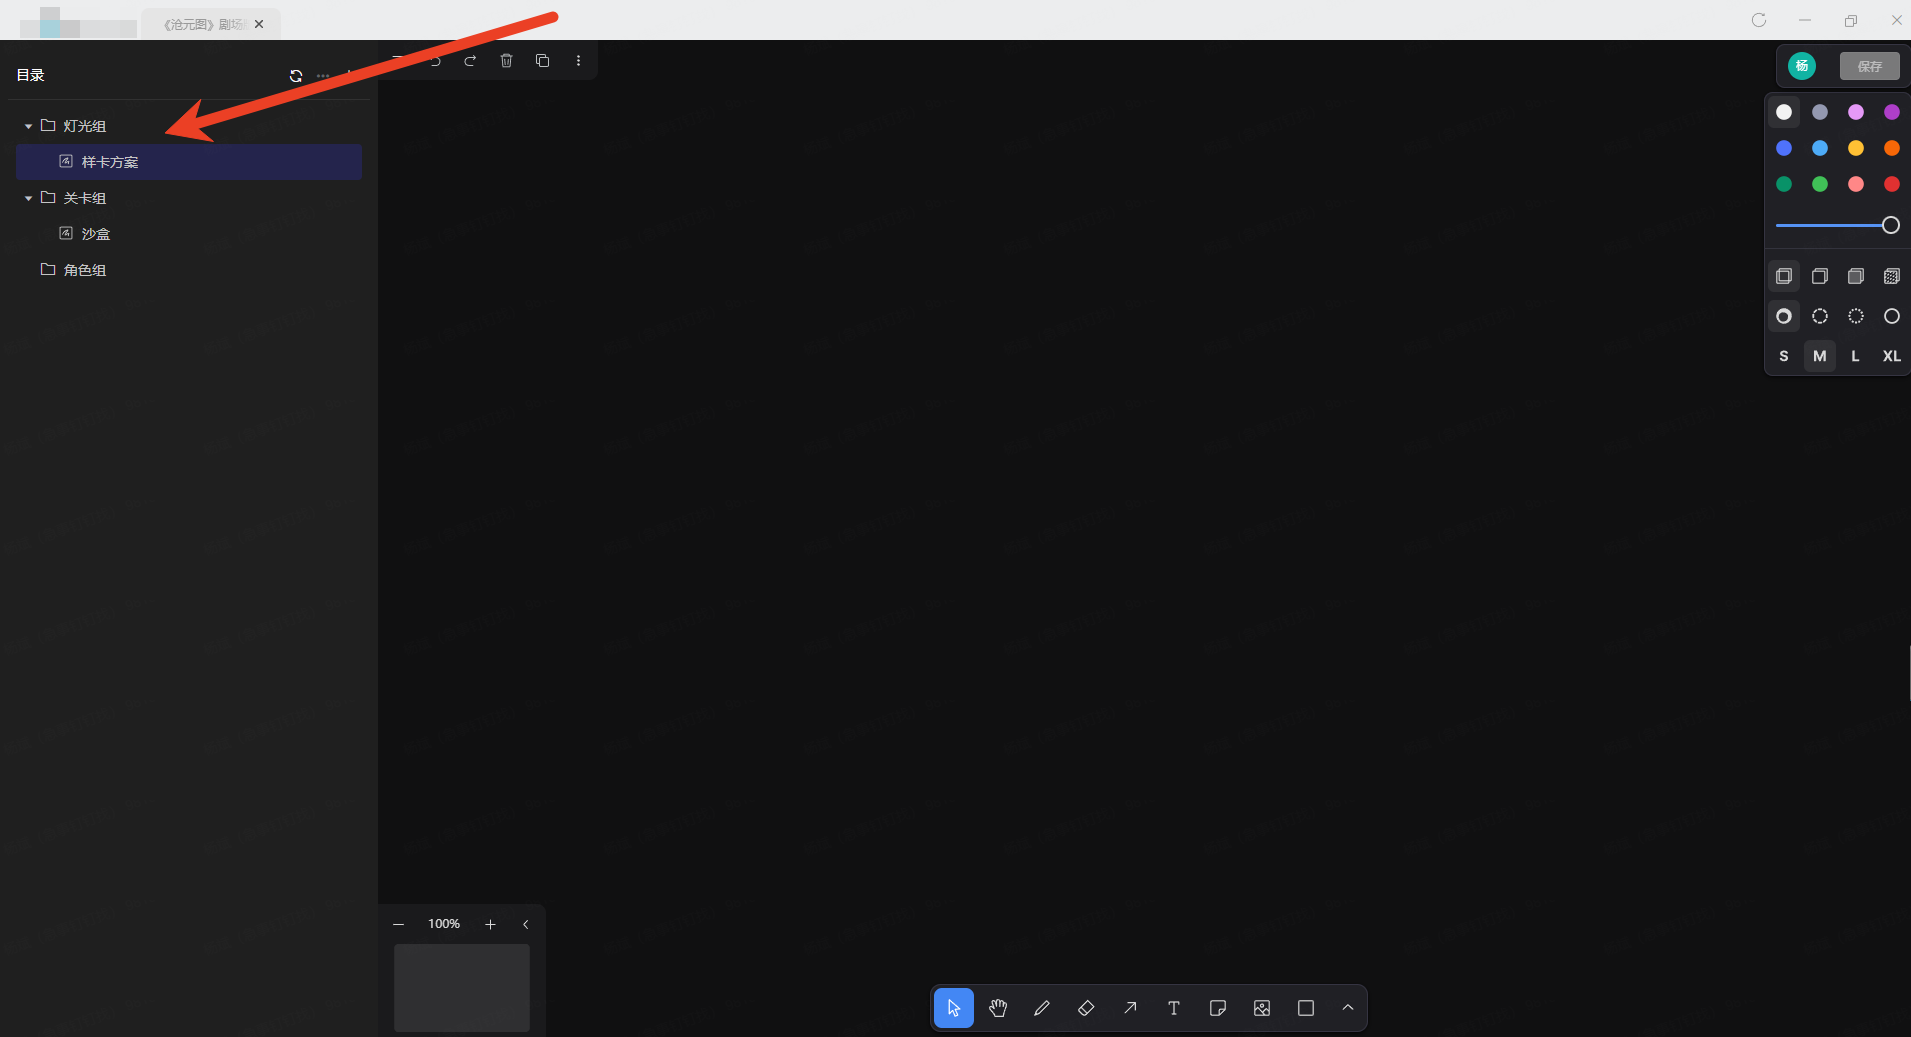Pick the red color swatch
The height and width of the screenshot is (1037, 1911).
coord(1892,184)
